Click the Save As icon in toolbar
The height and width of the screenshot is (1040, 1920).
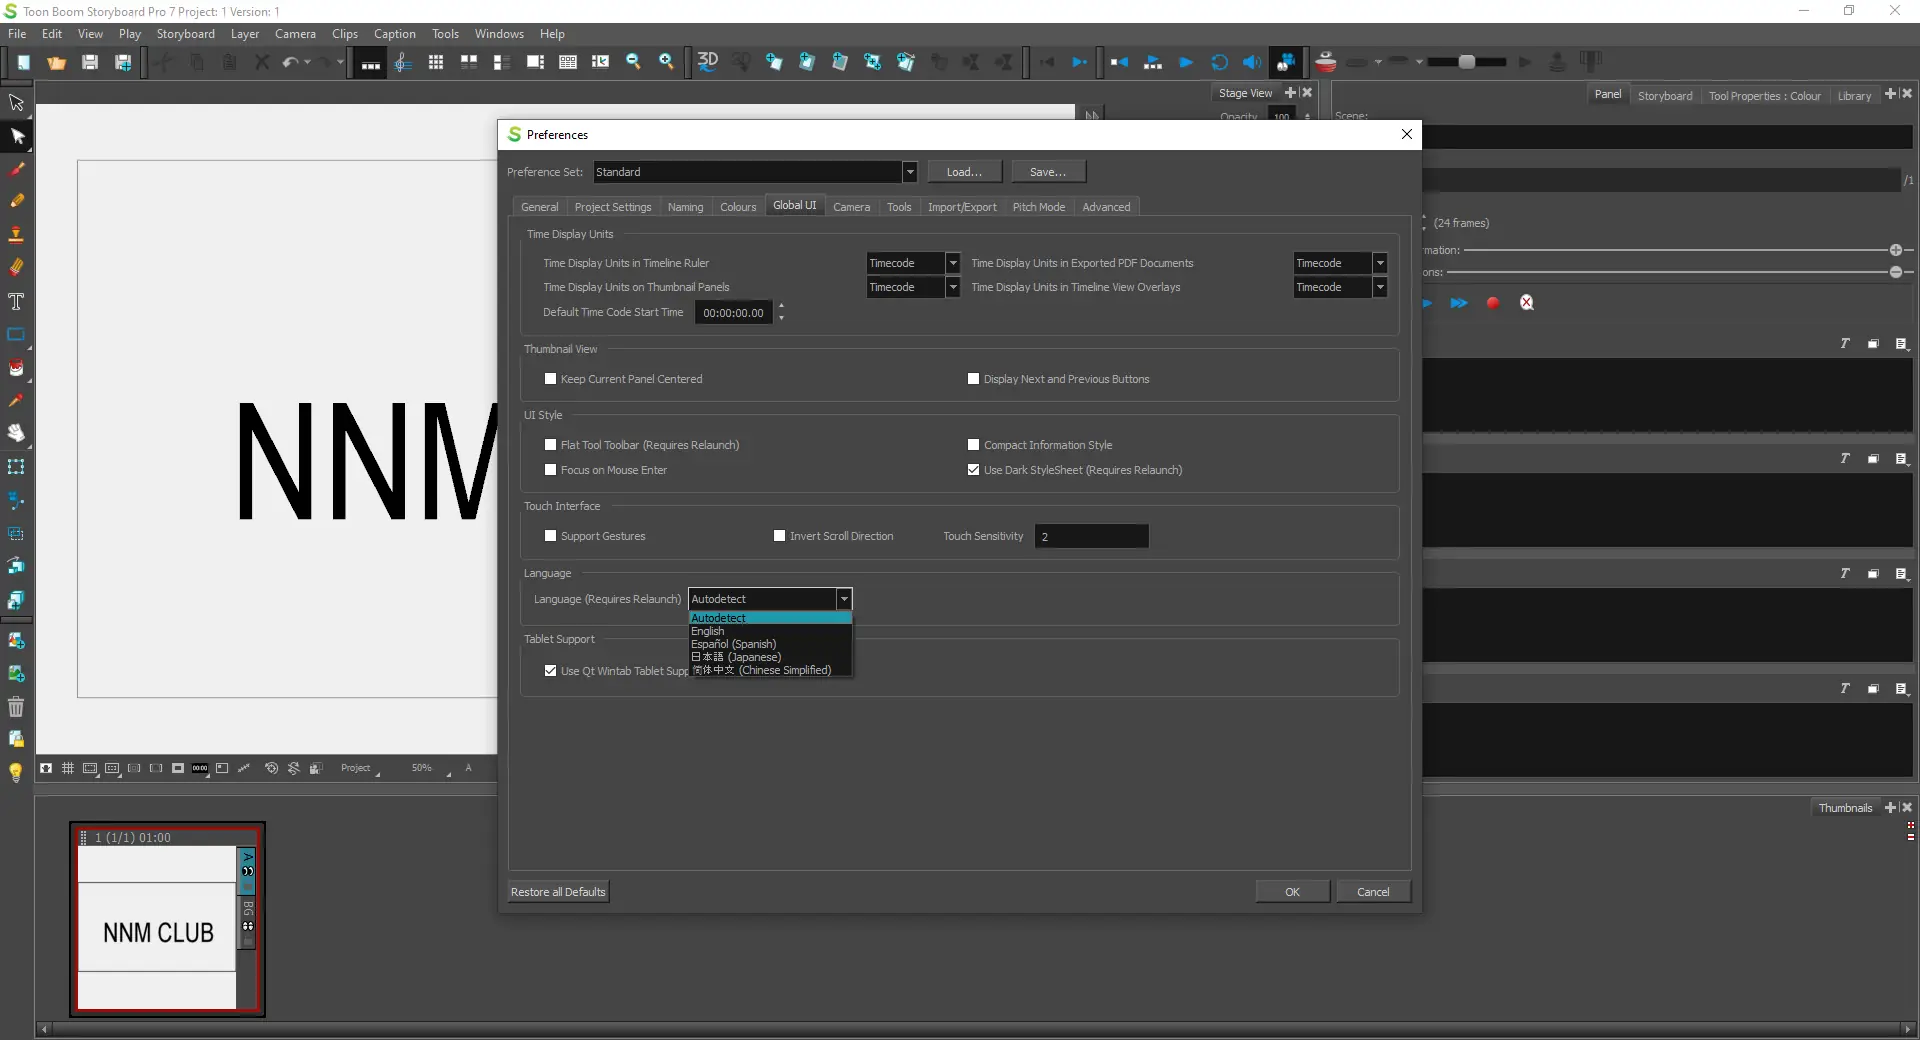pos(123,62)
